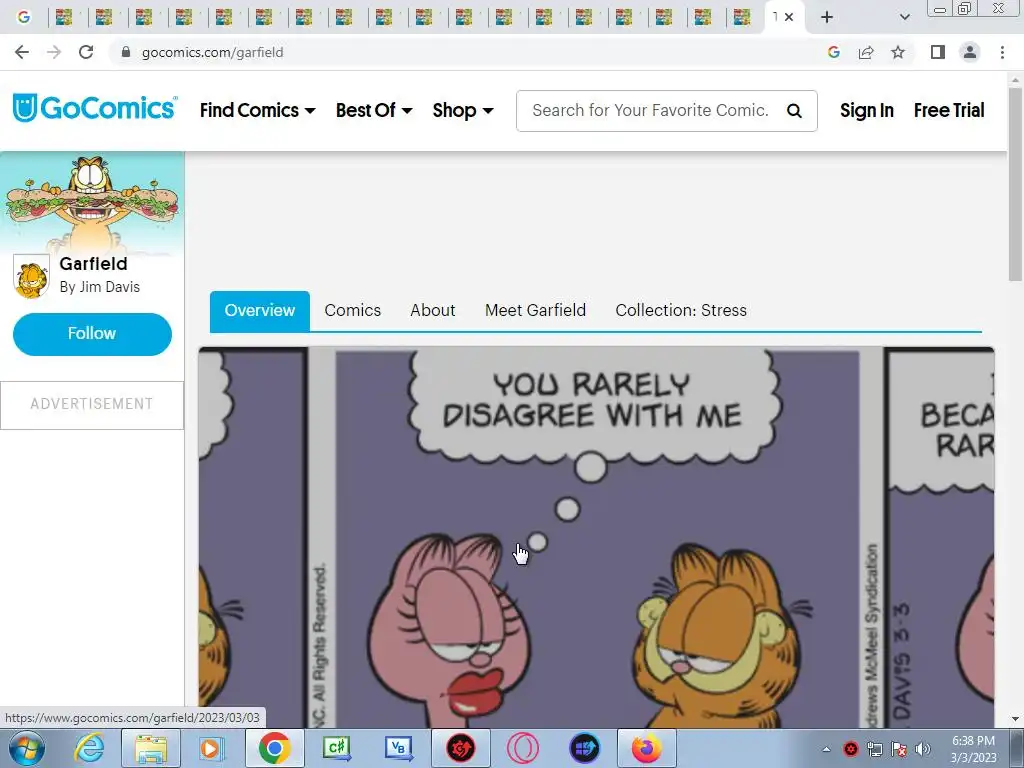Open the volume control in the tray
1024x768 pixels.
coord(923,749)
